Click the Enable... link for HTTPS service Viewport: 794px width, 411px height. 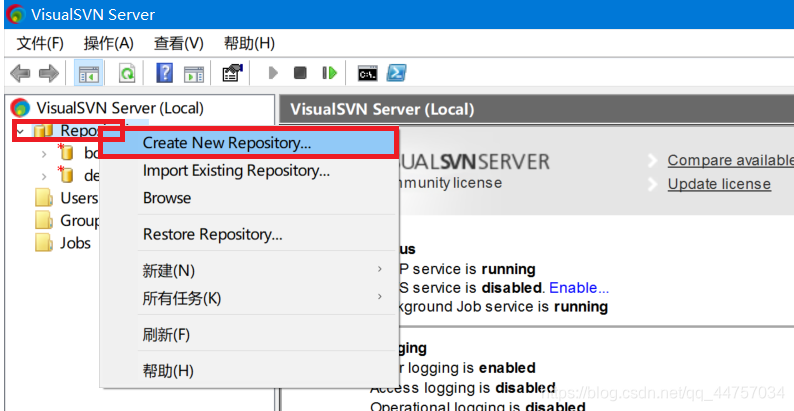click(x=579, y=287)
